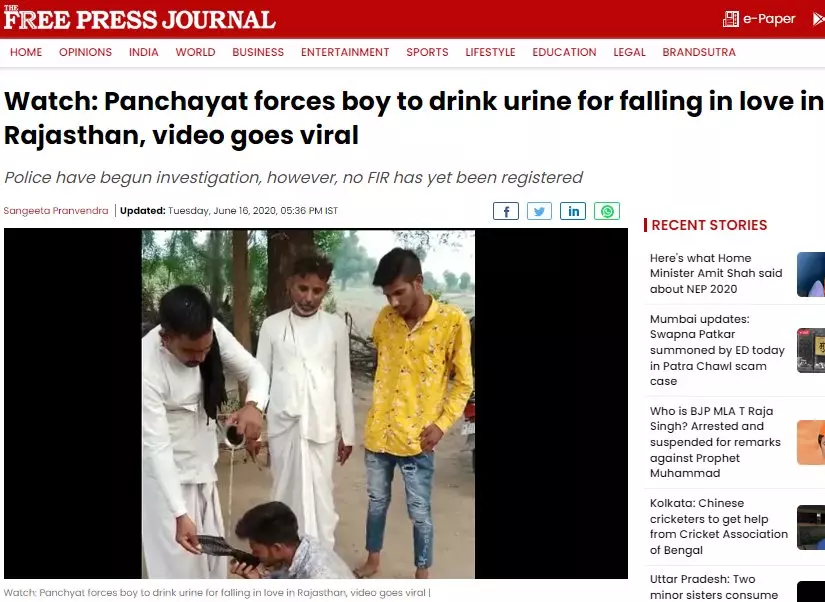Click the article's main video image

click(316, 404)
